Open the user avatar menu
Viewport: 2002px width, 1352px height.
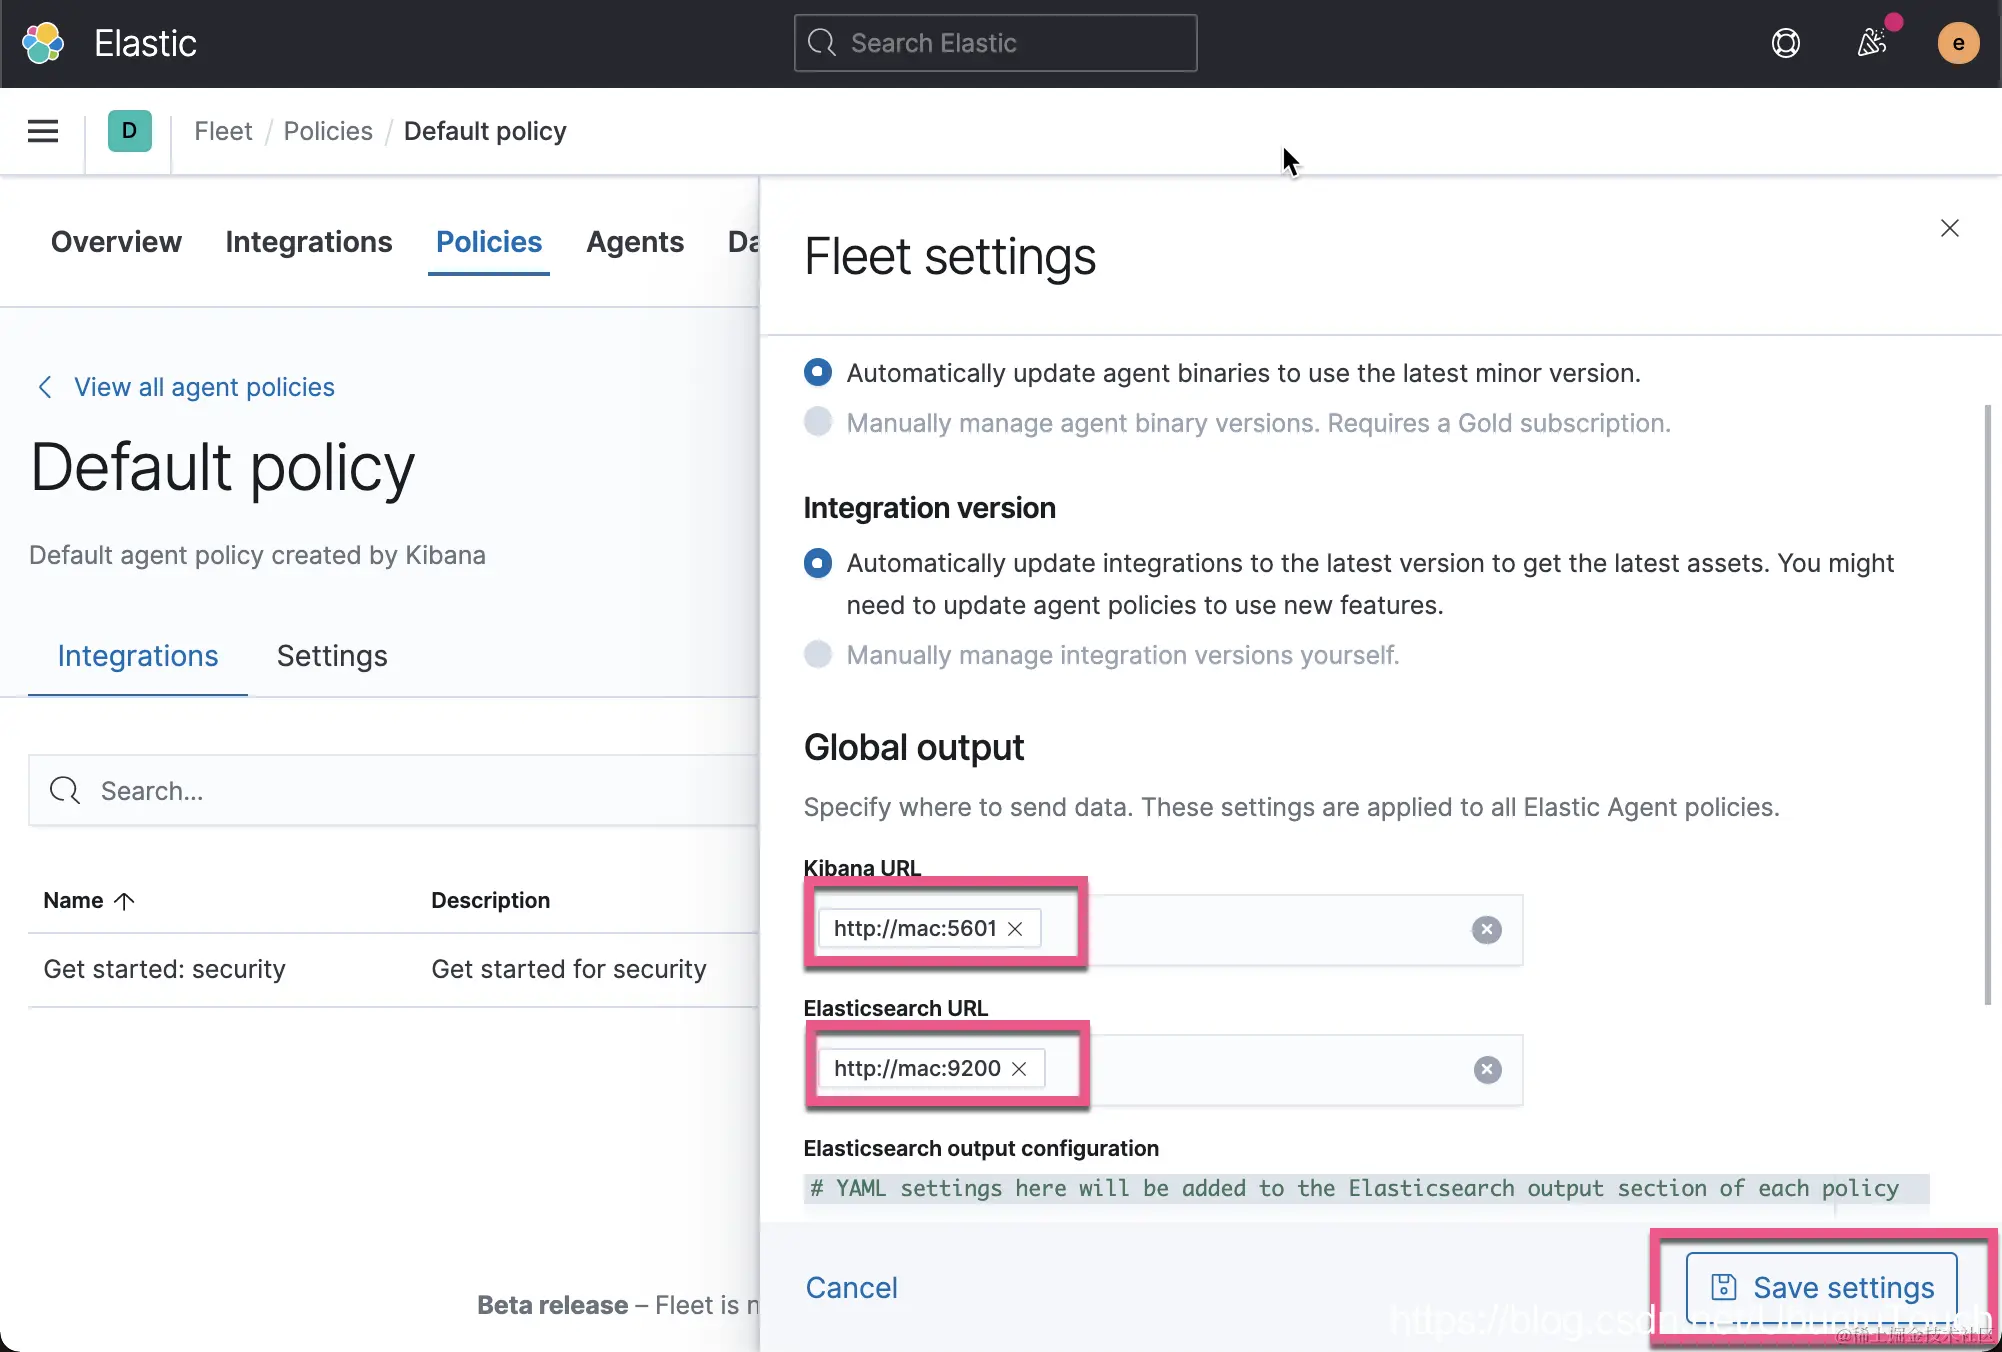tap(1957, 43)
